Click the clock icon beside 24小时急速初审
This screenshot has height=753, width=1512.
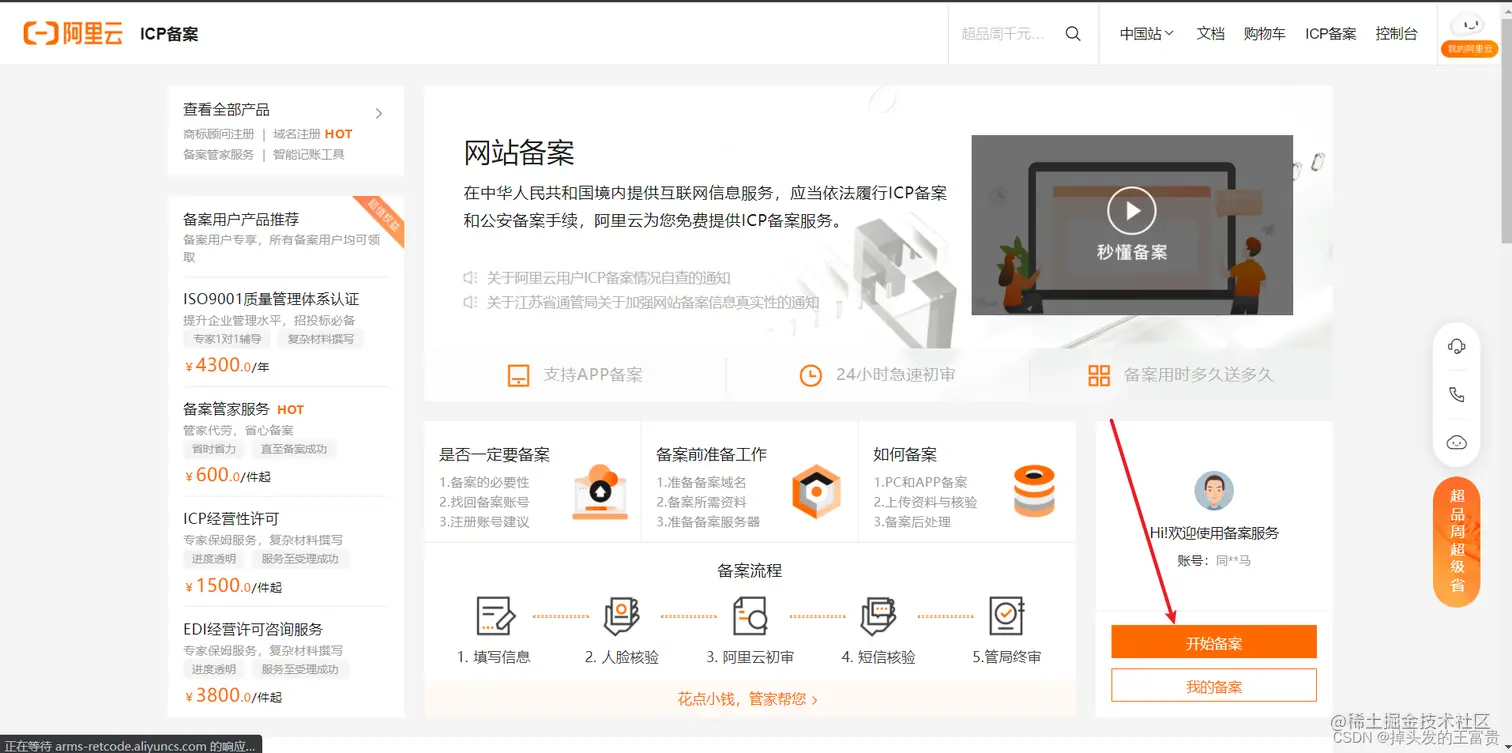click(x=810, y=375)
